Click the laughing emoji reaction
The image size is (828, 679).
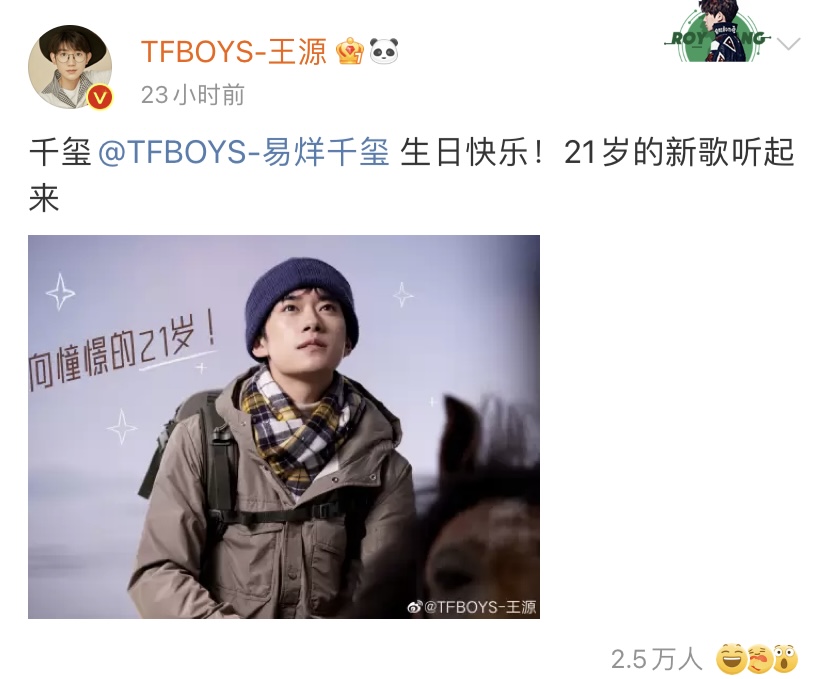pos(730,659)
